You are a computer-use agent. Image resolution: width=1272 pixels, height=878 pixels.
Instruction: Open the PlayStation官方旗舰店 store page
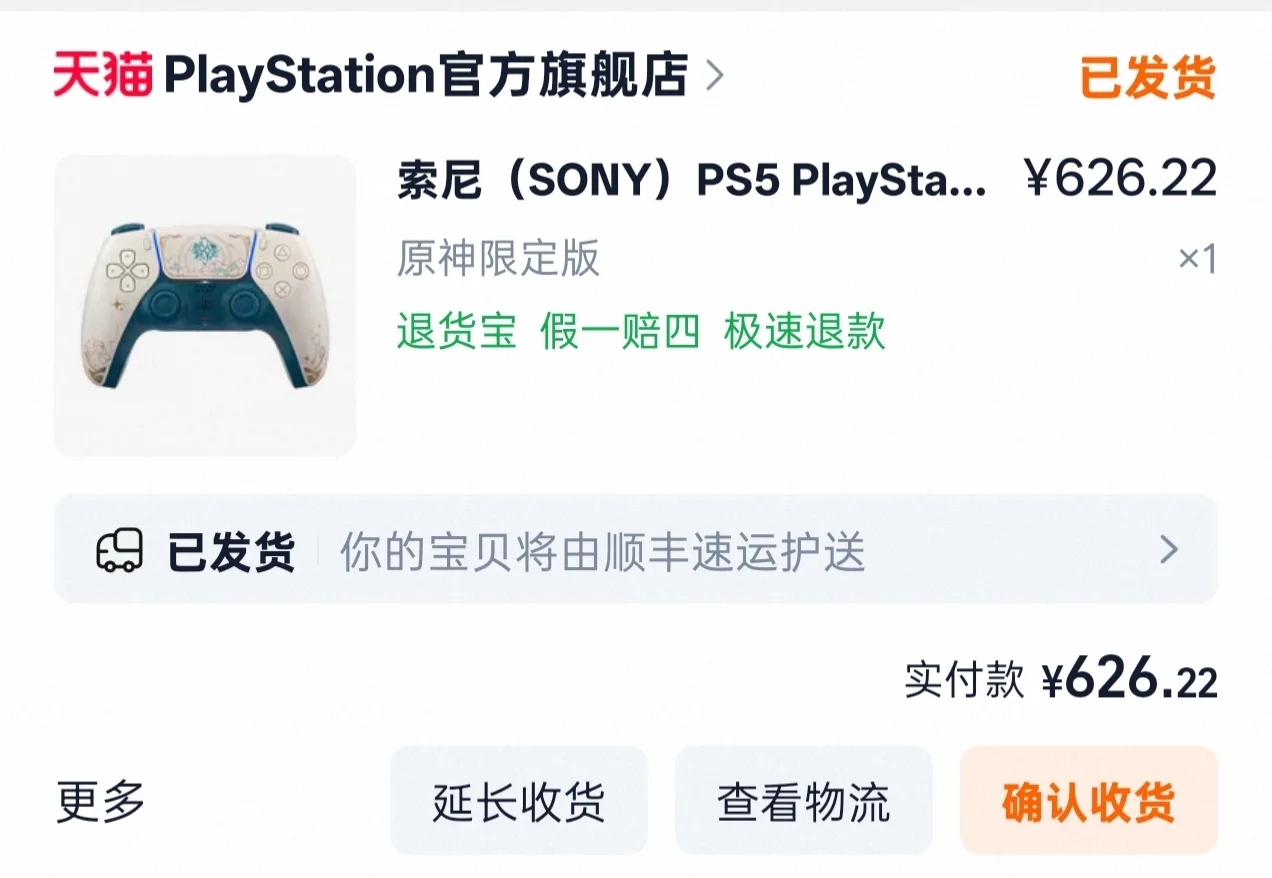coord(426,76)
